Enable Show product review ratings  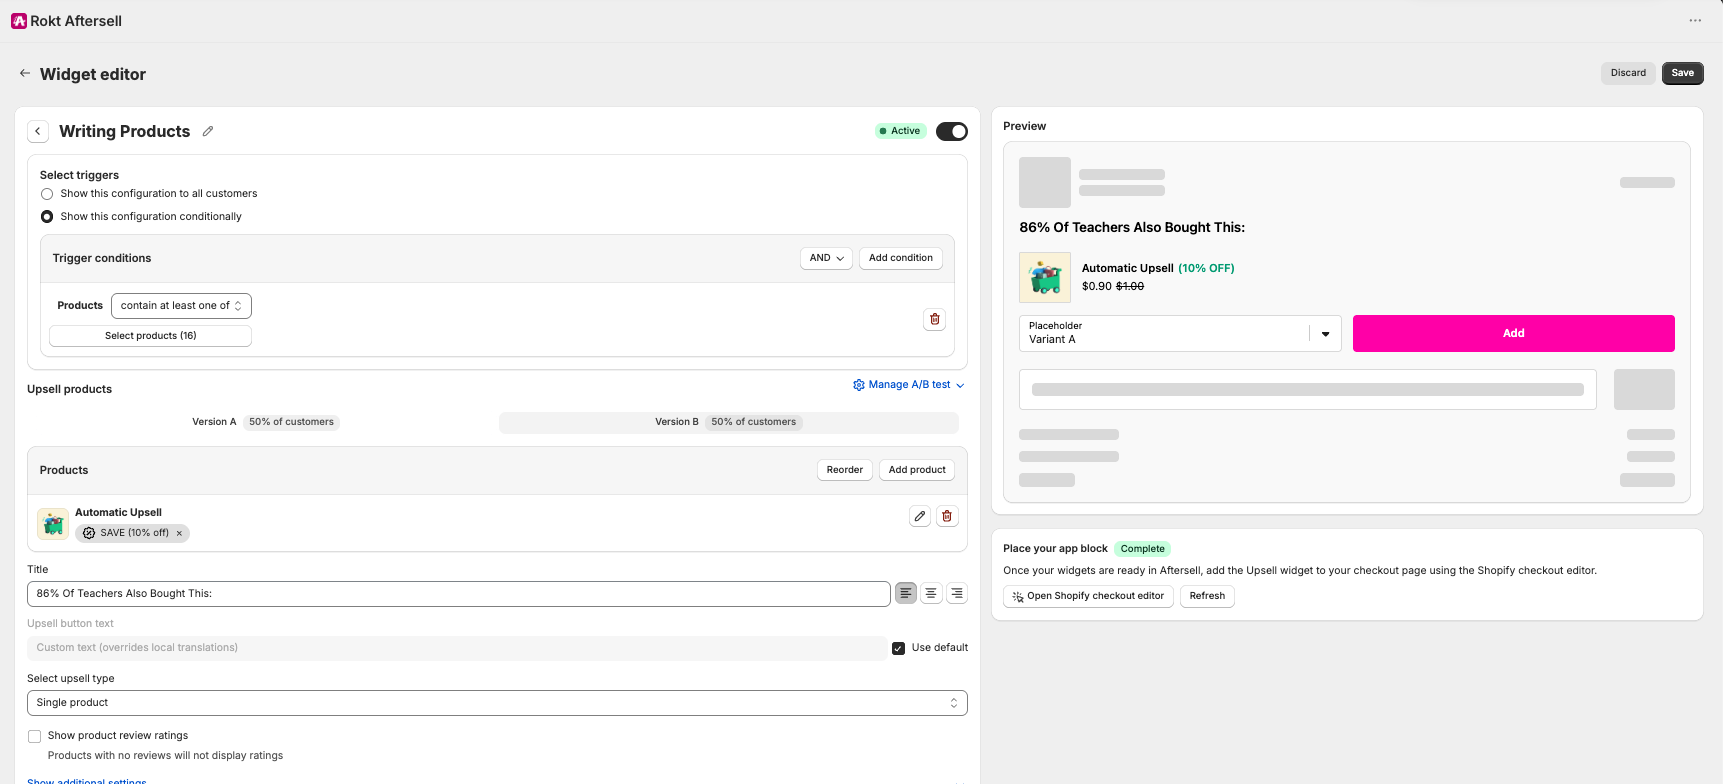point(35,736)
